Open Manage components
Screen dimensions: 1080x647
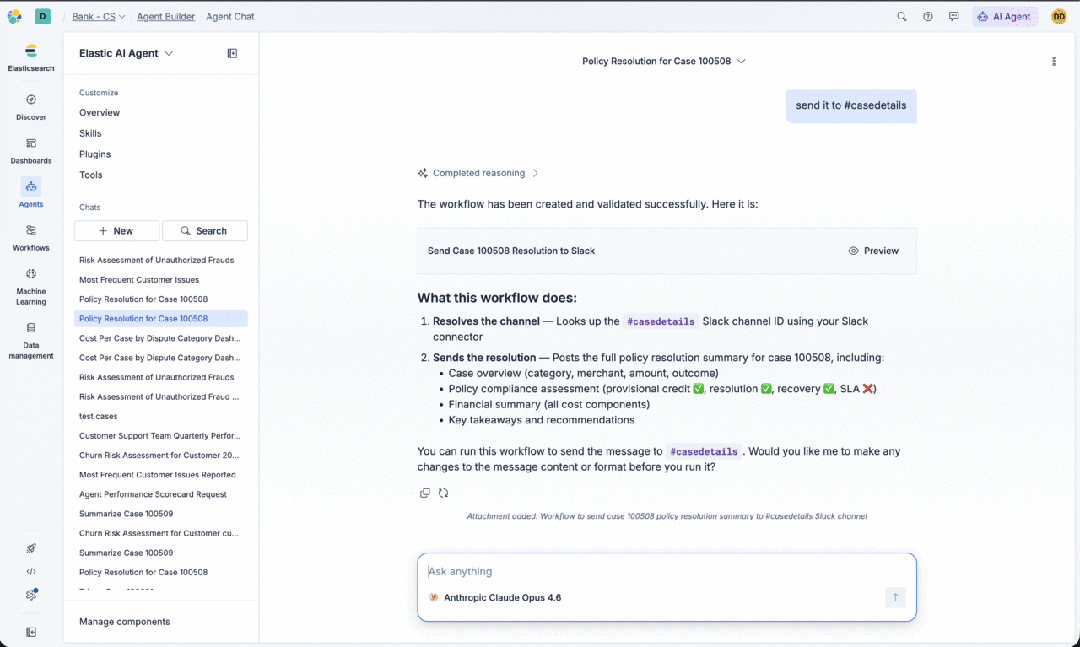tap(125, 622)
